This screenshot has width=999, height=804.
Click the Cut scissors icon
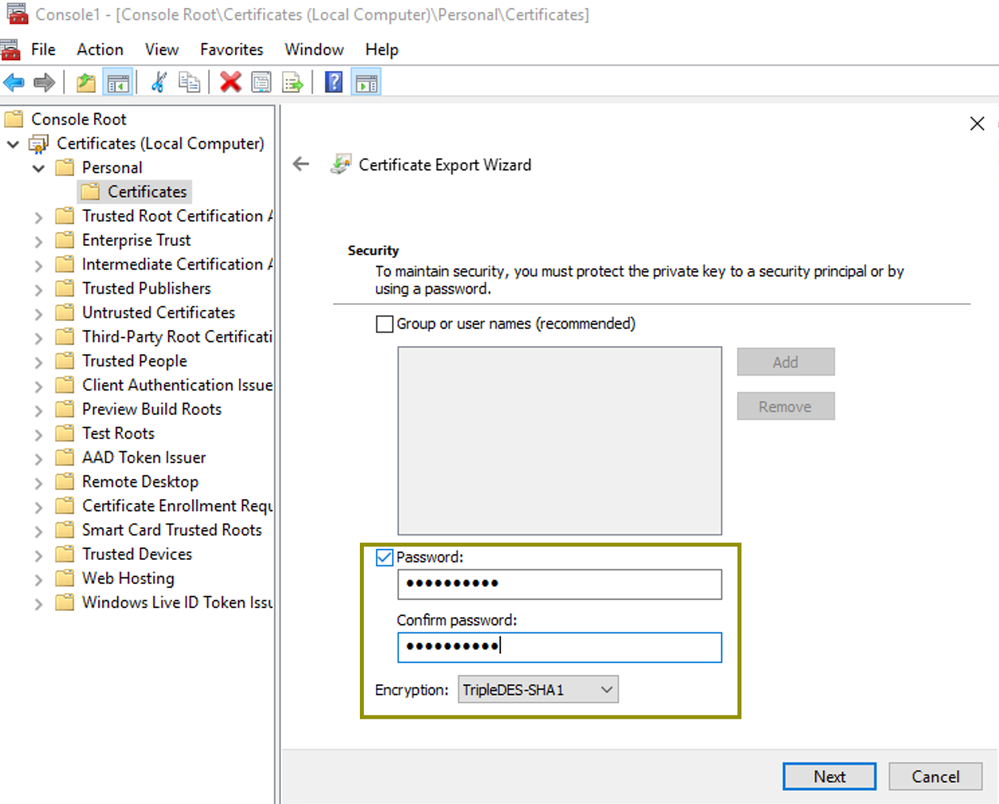pyautogui.click(x=158, y=82)
